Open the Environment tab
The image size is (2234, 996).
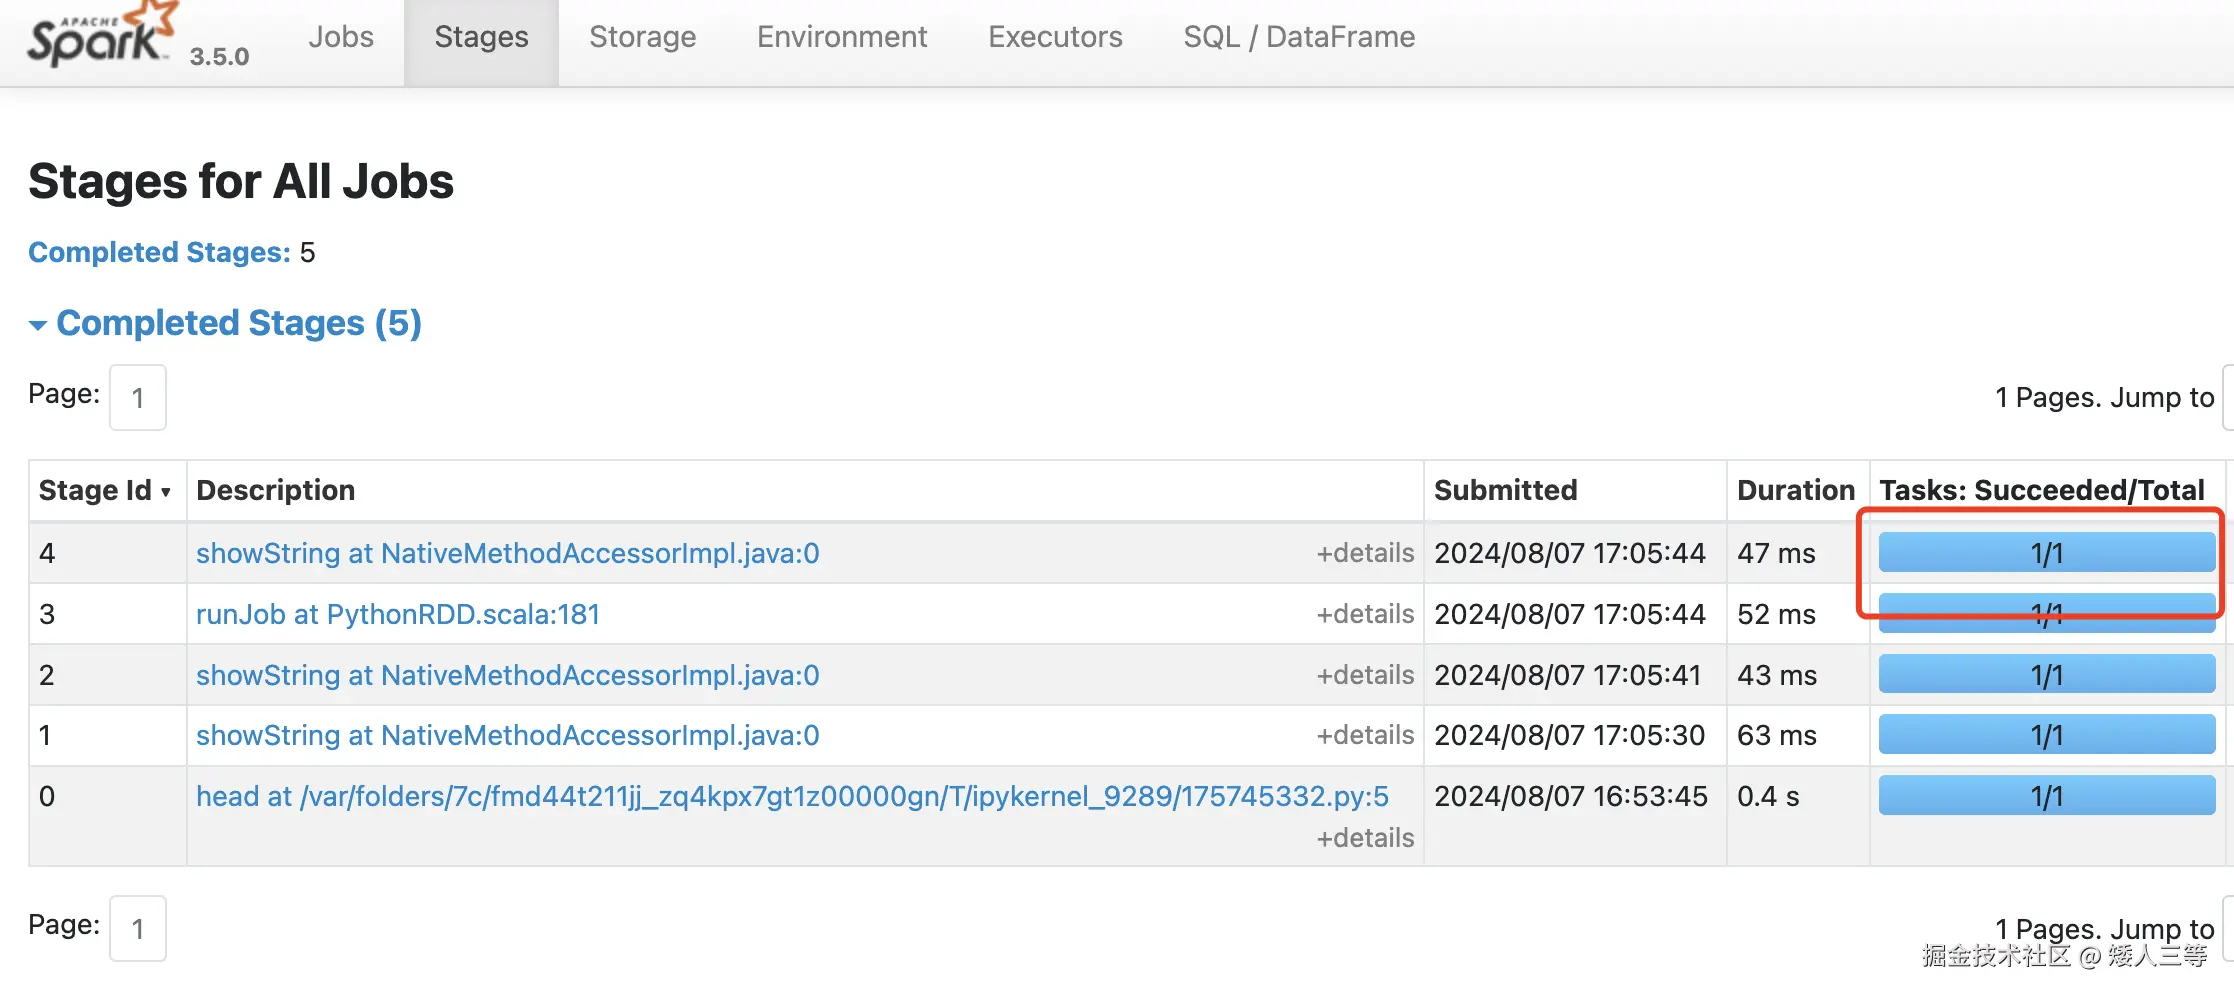[841, 38]
